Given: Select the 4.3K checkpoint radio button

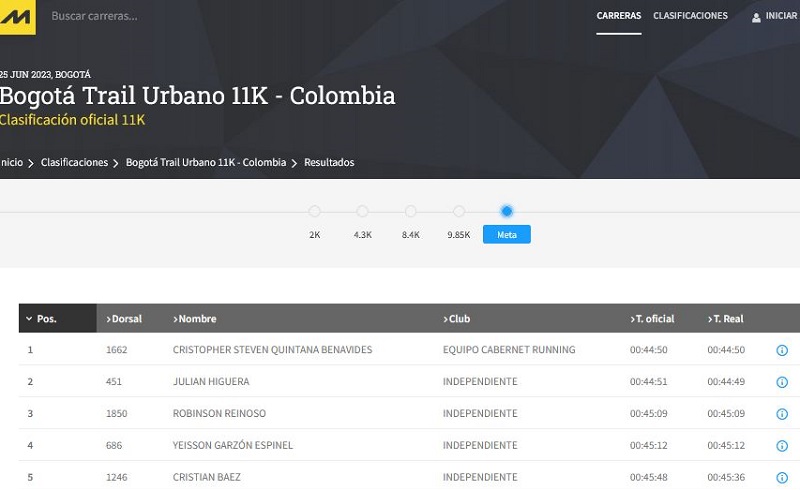Looking at the screenshot, I should (362, 212).
